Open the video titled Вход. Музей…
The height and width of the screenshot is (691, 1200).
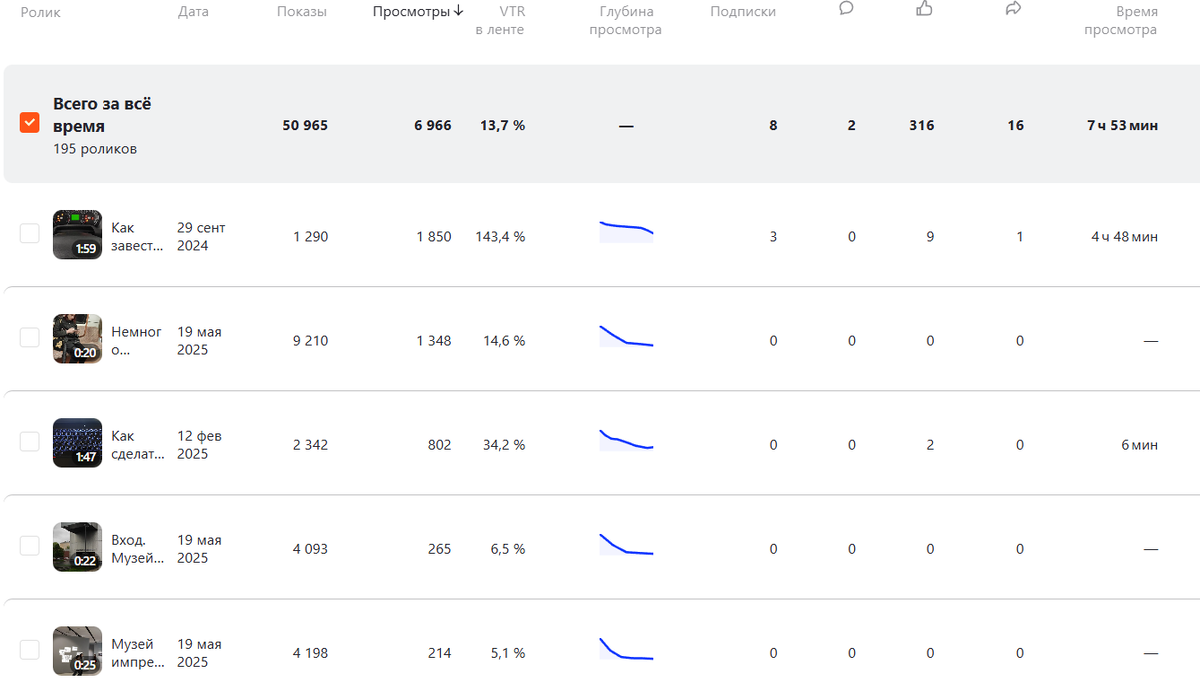(x=137, y=549)
